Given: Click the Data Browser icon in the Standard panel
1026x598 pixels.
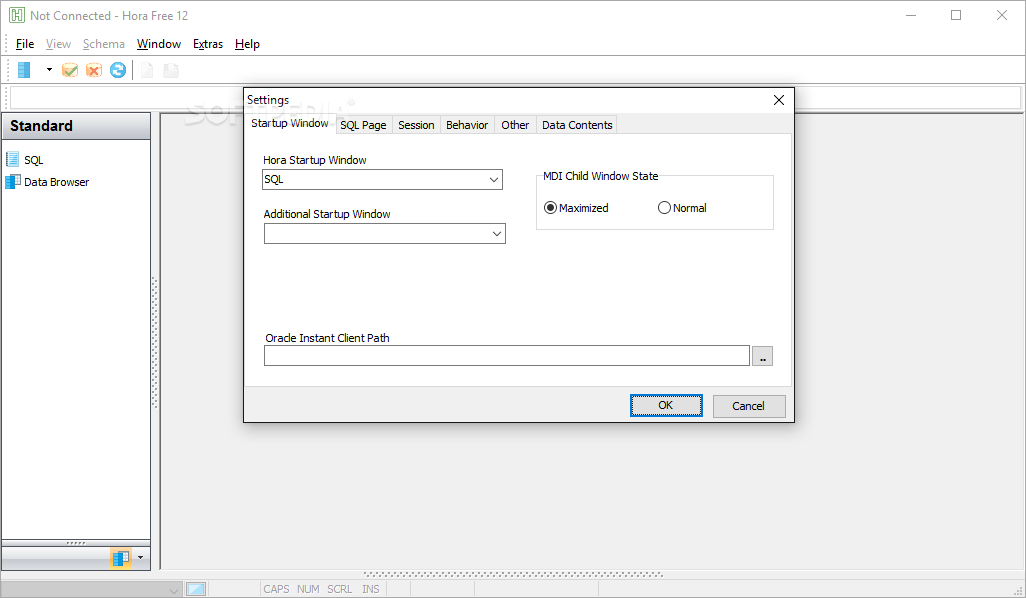Looking at the screenshot, I should [x=12, y=181].
